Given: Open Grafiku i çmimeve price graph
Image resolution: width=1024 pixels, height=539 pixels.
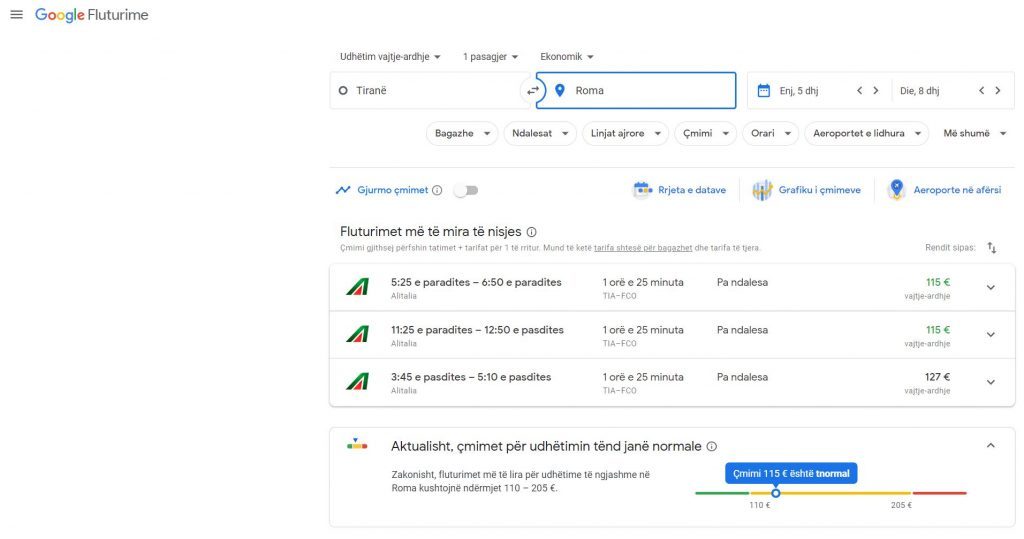Looking at the screenshot, I should (x=806, y=190).
